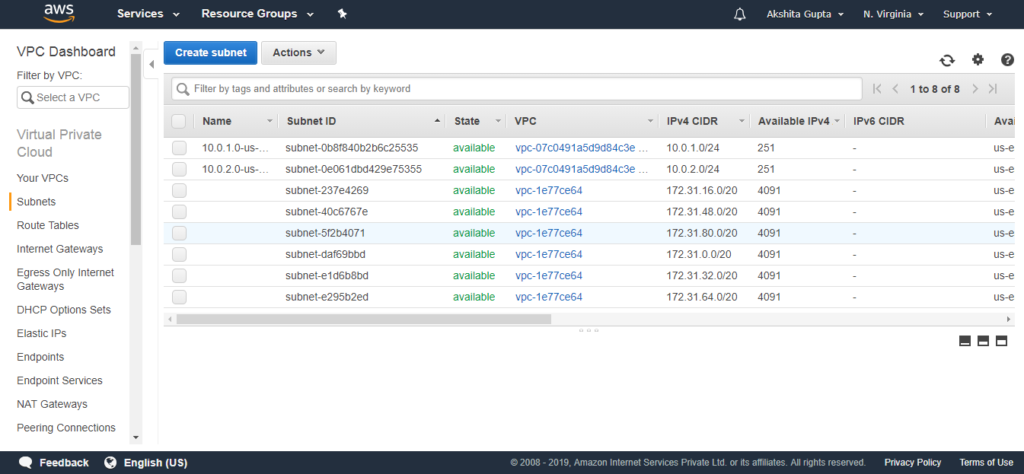
Task: Open the Privacy Policy link
Action: click(912, 462)
